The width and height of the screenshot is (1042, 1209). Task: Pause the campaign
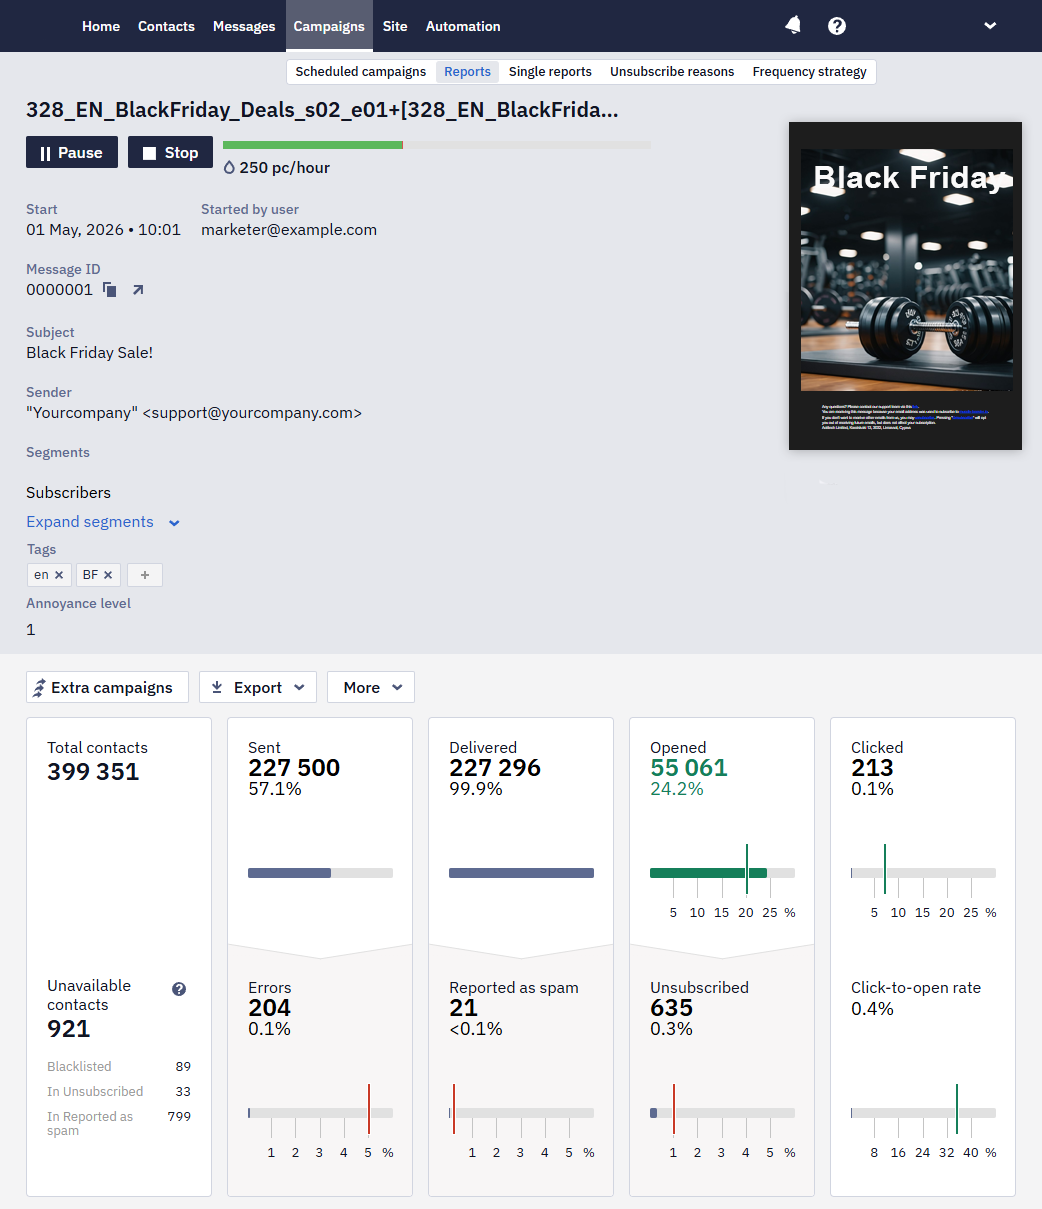click(x=72, y=152)
